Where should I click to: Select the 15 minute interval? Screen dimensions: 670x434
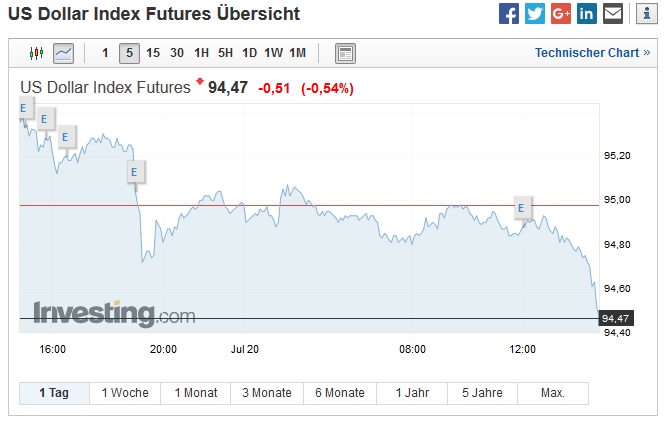pos(153,53)
